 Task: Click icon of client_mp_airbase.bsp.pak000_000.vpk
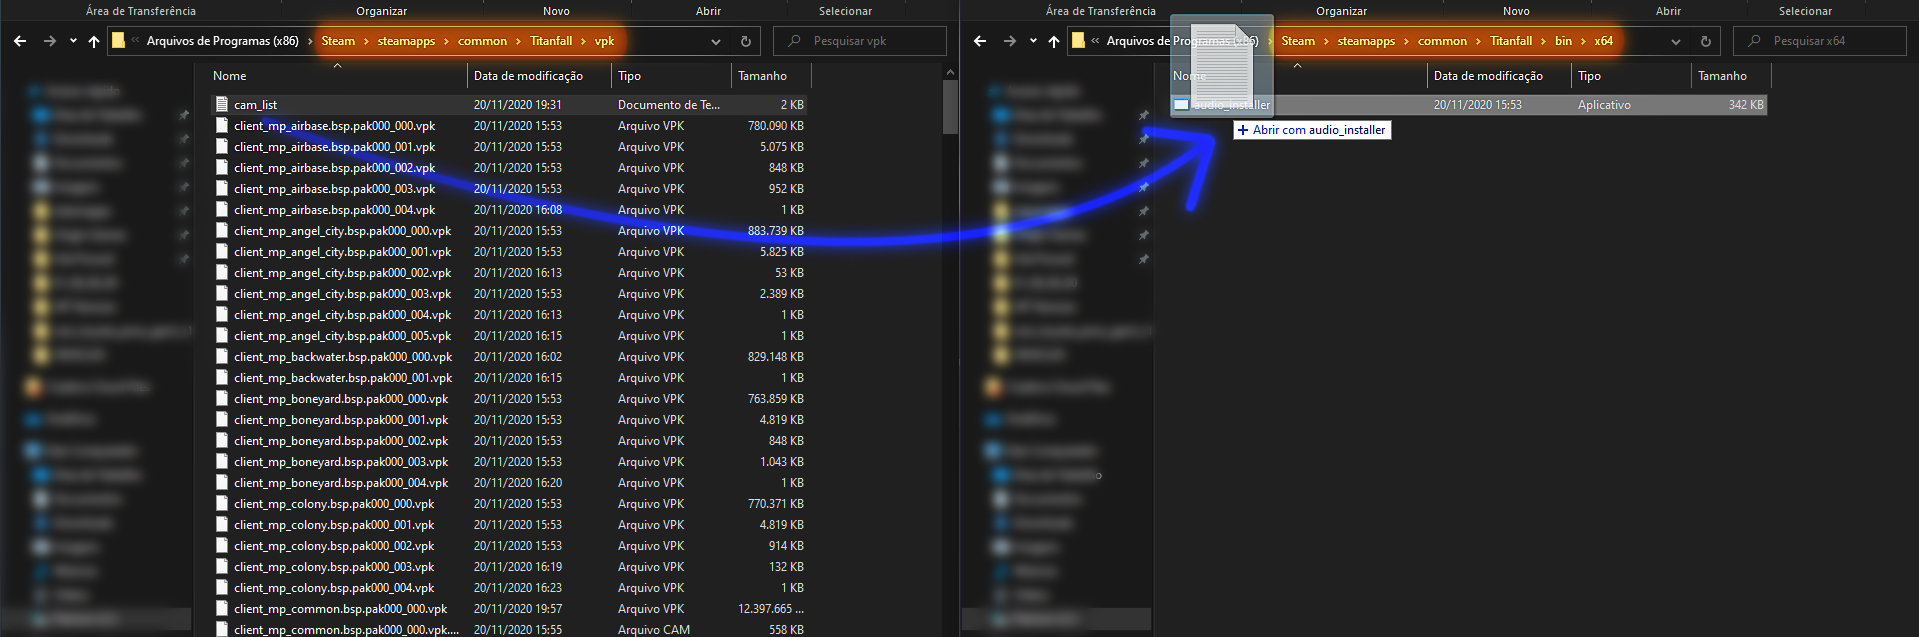(222, 125)
